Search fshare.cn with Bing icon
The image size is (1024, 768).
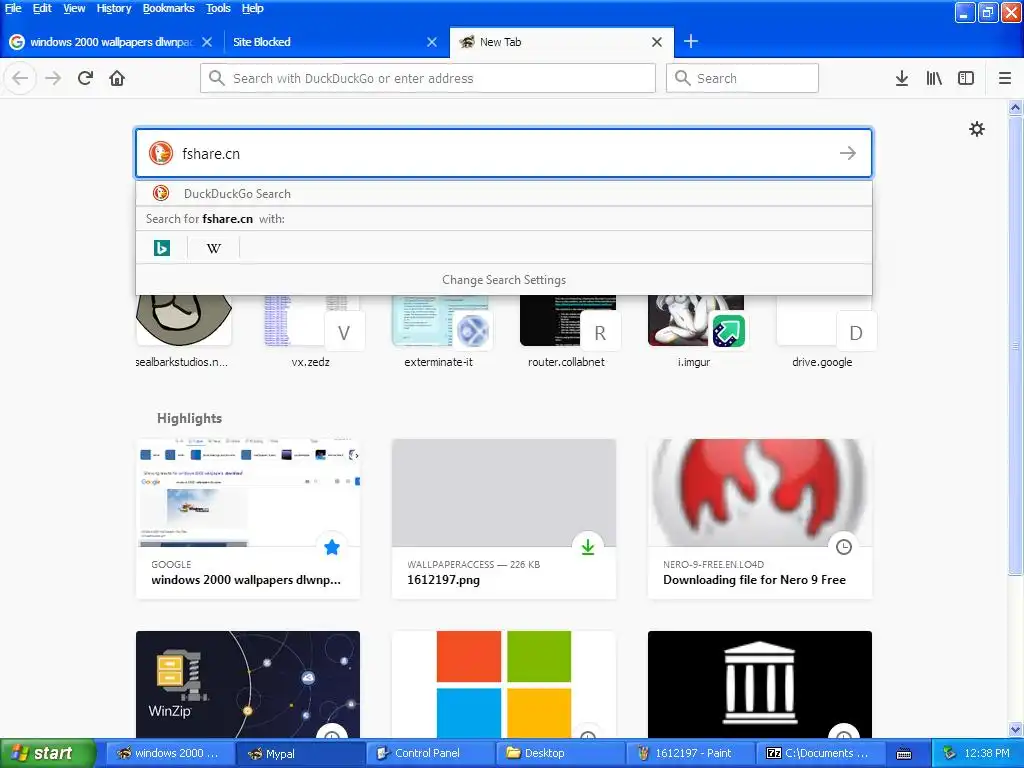point(161,248)
